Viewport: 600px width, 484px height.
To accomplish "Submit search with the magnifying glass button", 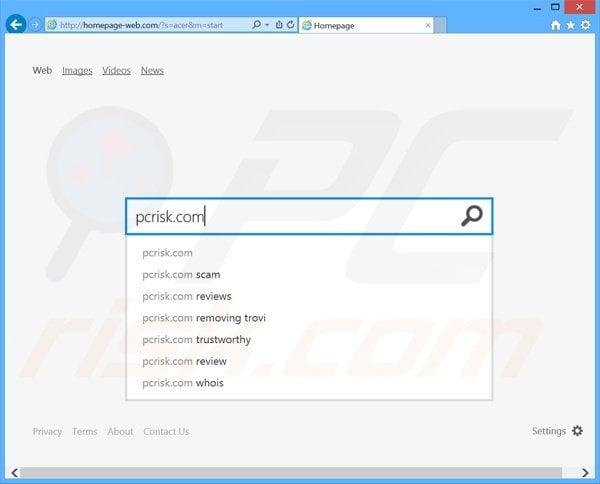I will (x=471, y=216).
